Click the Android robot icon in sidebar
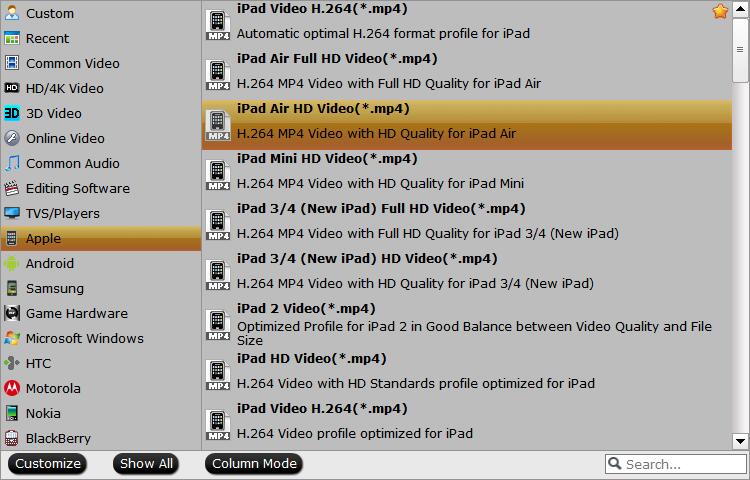Image resolution: width=750 pixels, height=480 pixels. pos(12,263)
